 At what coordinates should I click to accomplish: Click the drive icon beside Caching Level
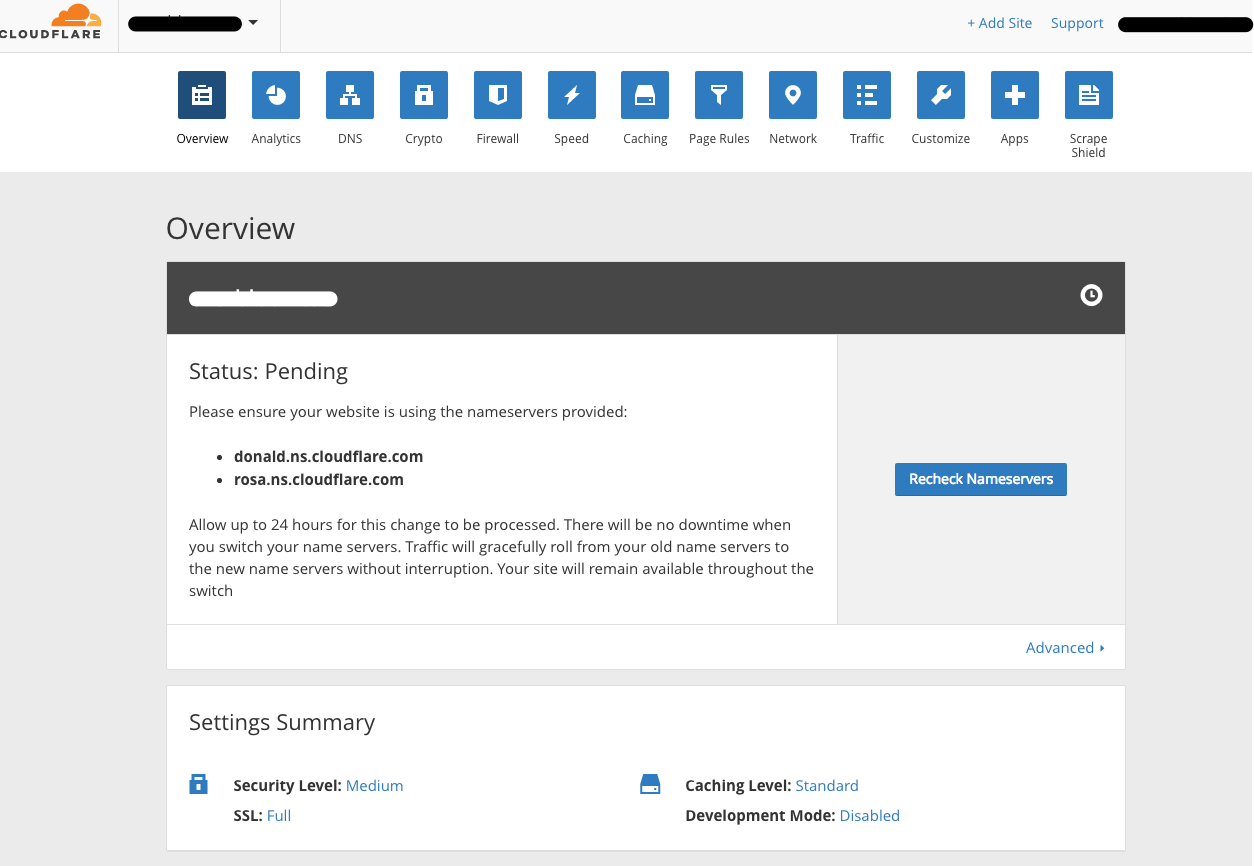click(x=650, y=784)
